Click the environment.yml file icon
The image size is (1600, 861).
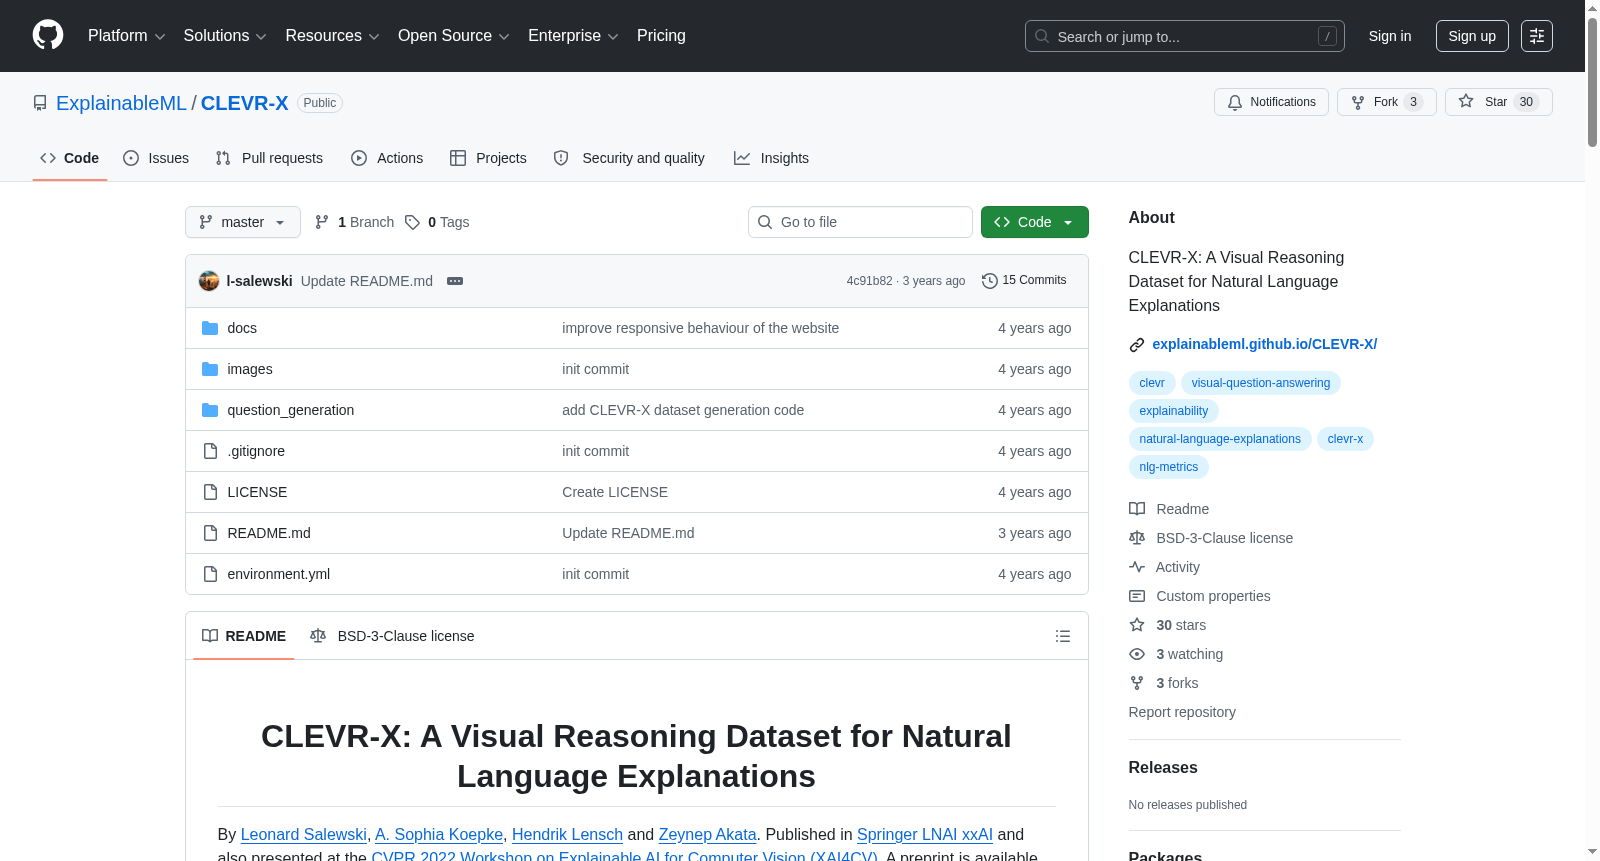pos(210,574)
